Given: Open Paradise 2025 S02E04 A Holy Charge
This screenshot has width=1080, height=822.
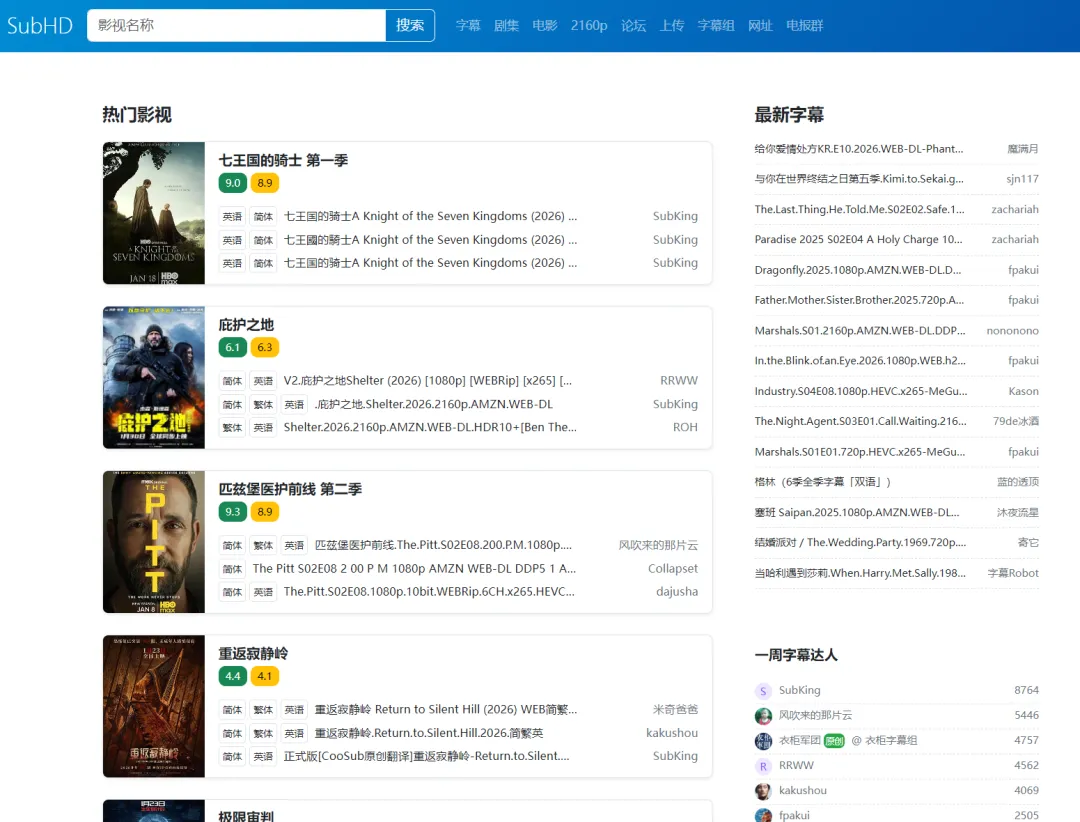Looking at the screenshot, I should tap(858, 240).
